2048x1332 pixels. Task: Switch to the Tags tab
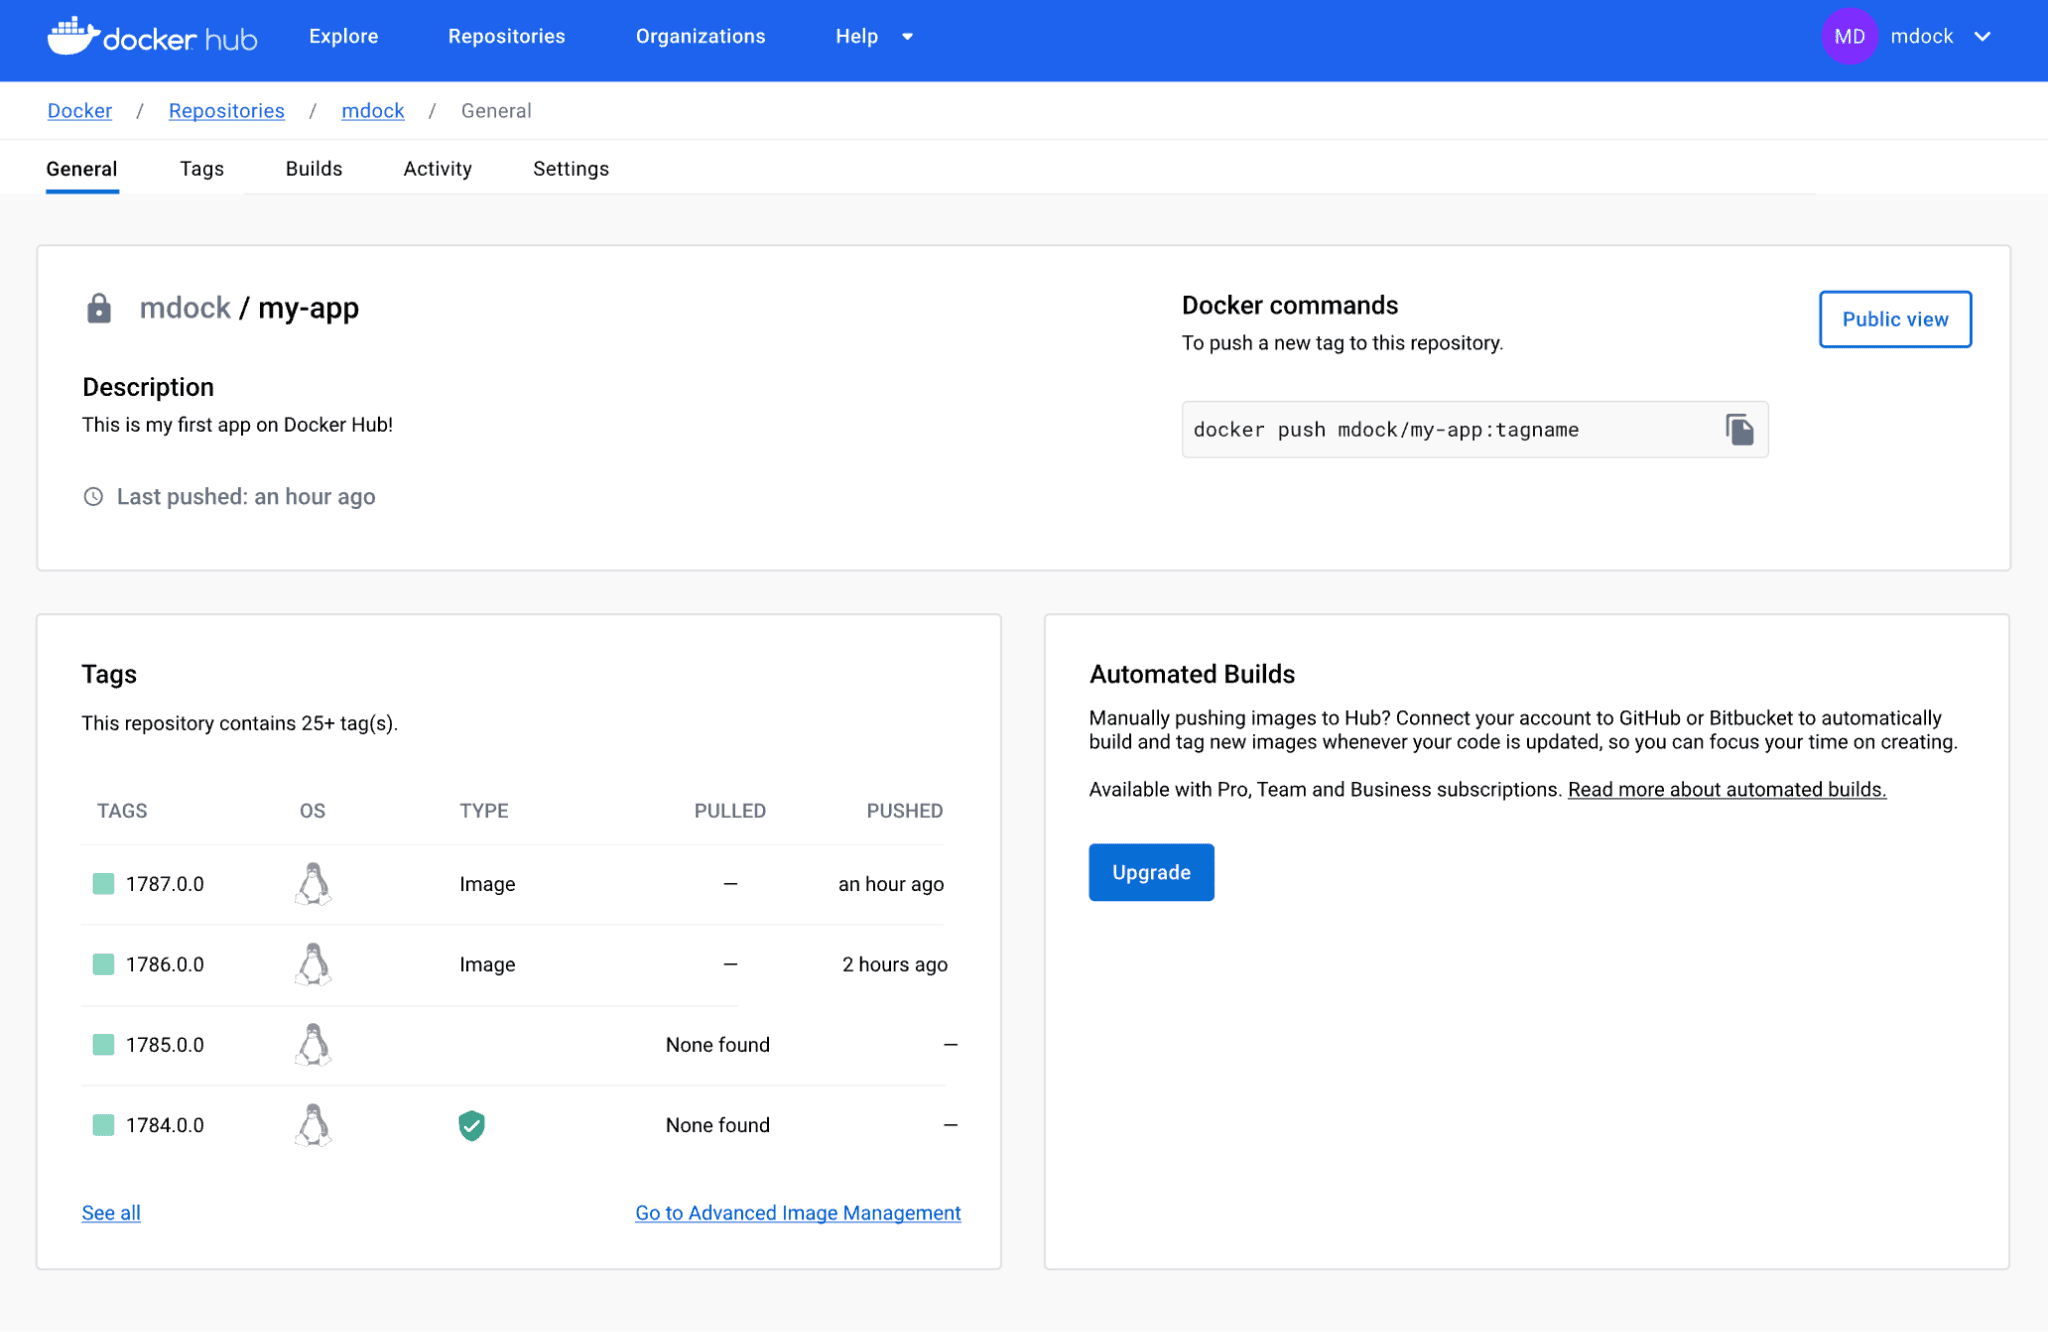point(202,167)
